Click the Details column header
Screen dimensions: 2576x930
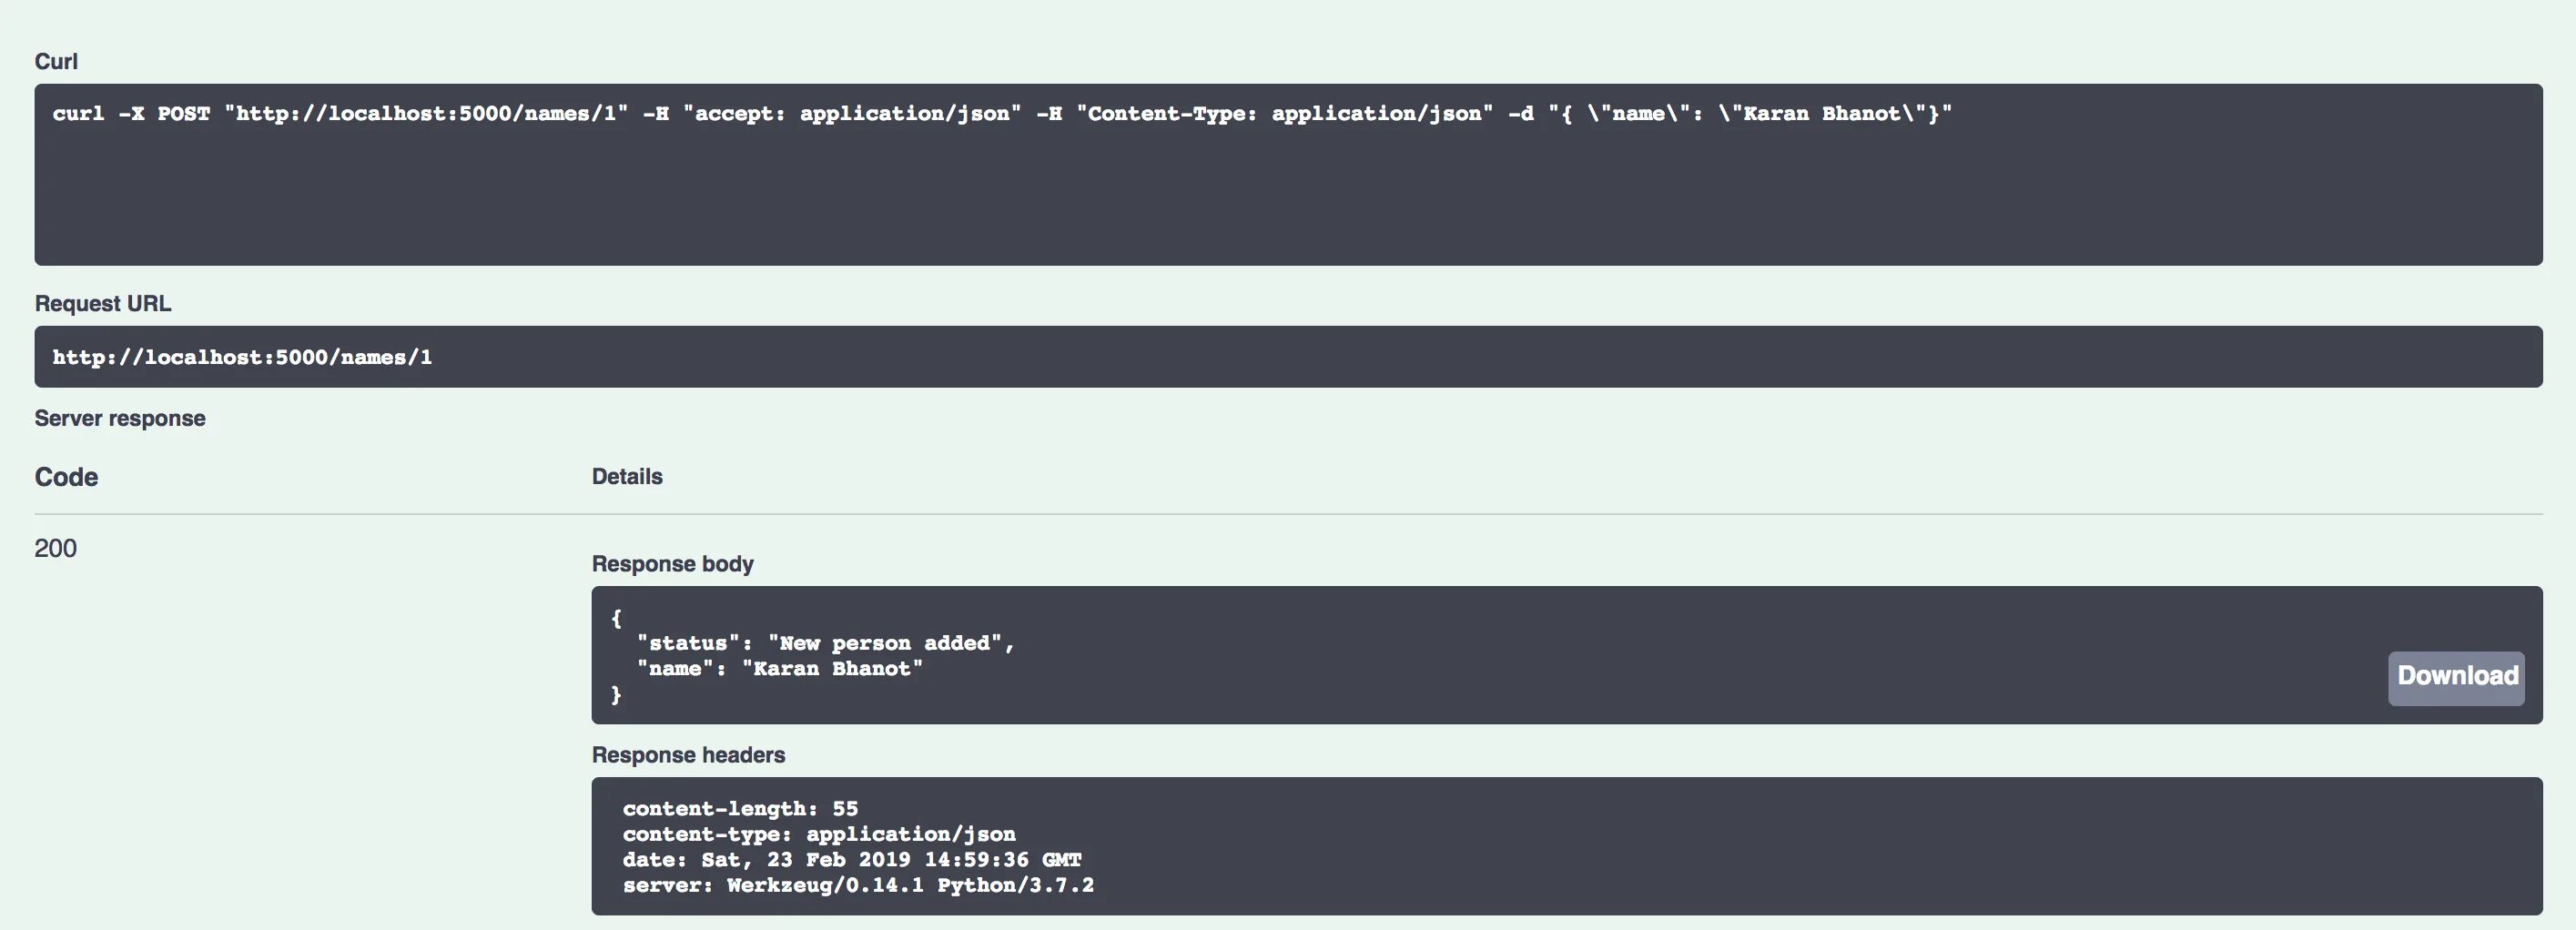point(627,476)
